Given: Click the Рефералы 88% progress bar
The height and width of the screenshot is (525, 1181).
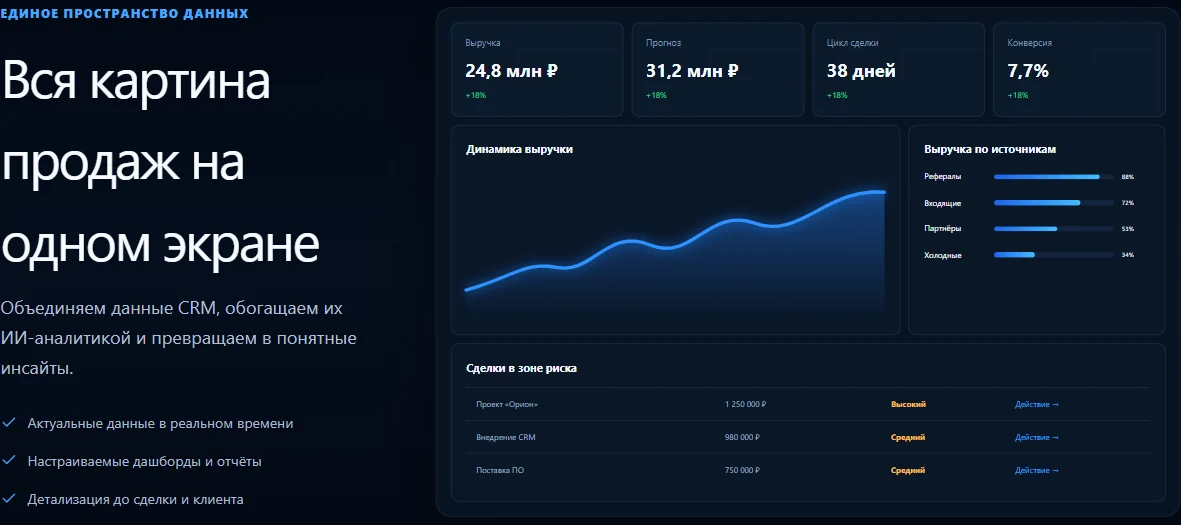Looking at the screenshot, I should [1053, 177].
